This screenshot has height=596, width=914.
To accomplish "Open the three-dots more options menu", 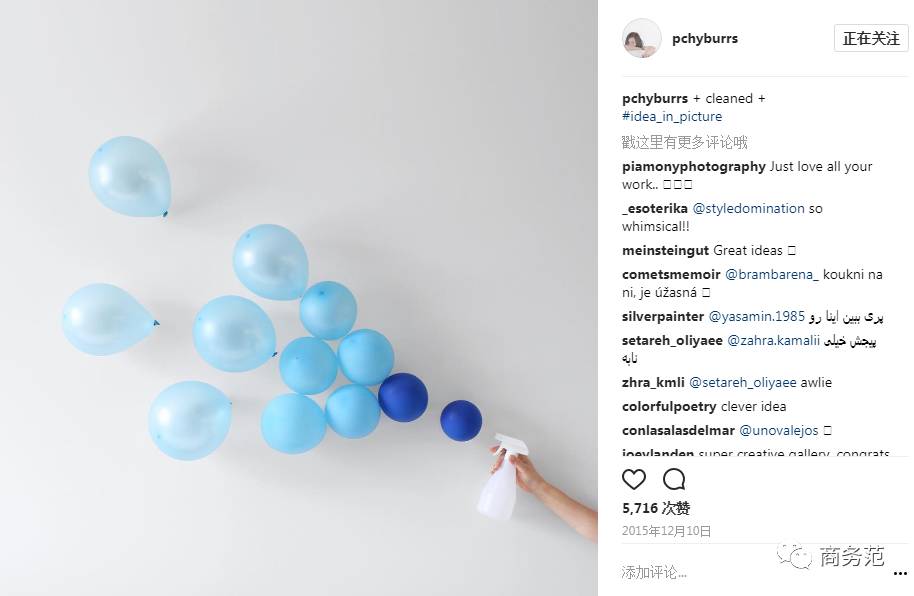I will (x=900, y=574).
